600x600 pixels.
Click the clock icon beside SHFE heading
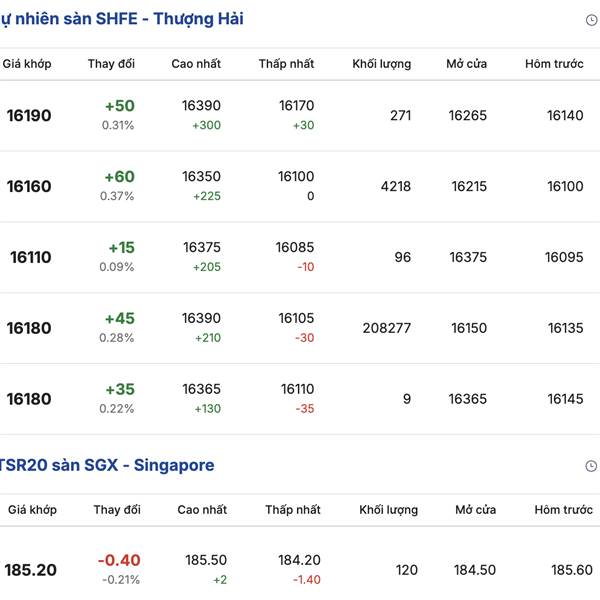point(591,20)
